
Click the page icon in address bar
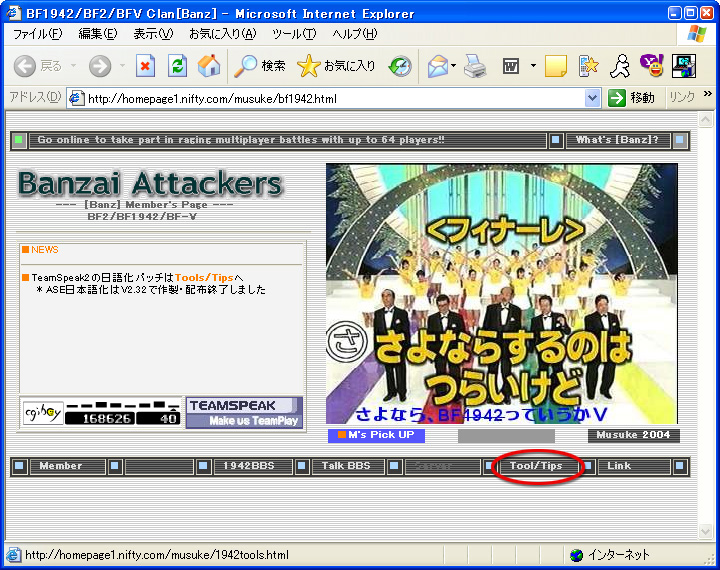pos(76,98)
